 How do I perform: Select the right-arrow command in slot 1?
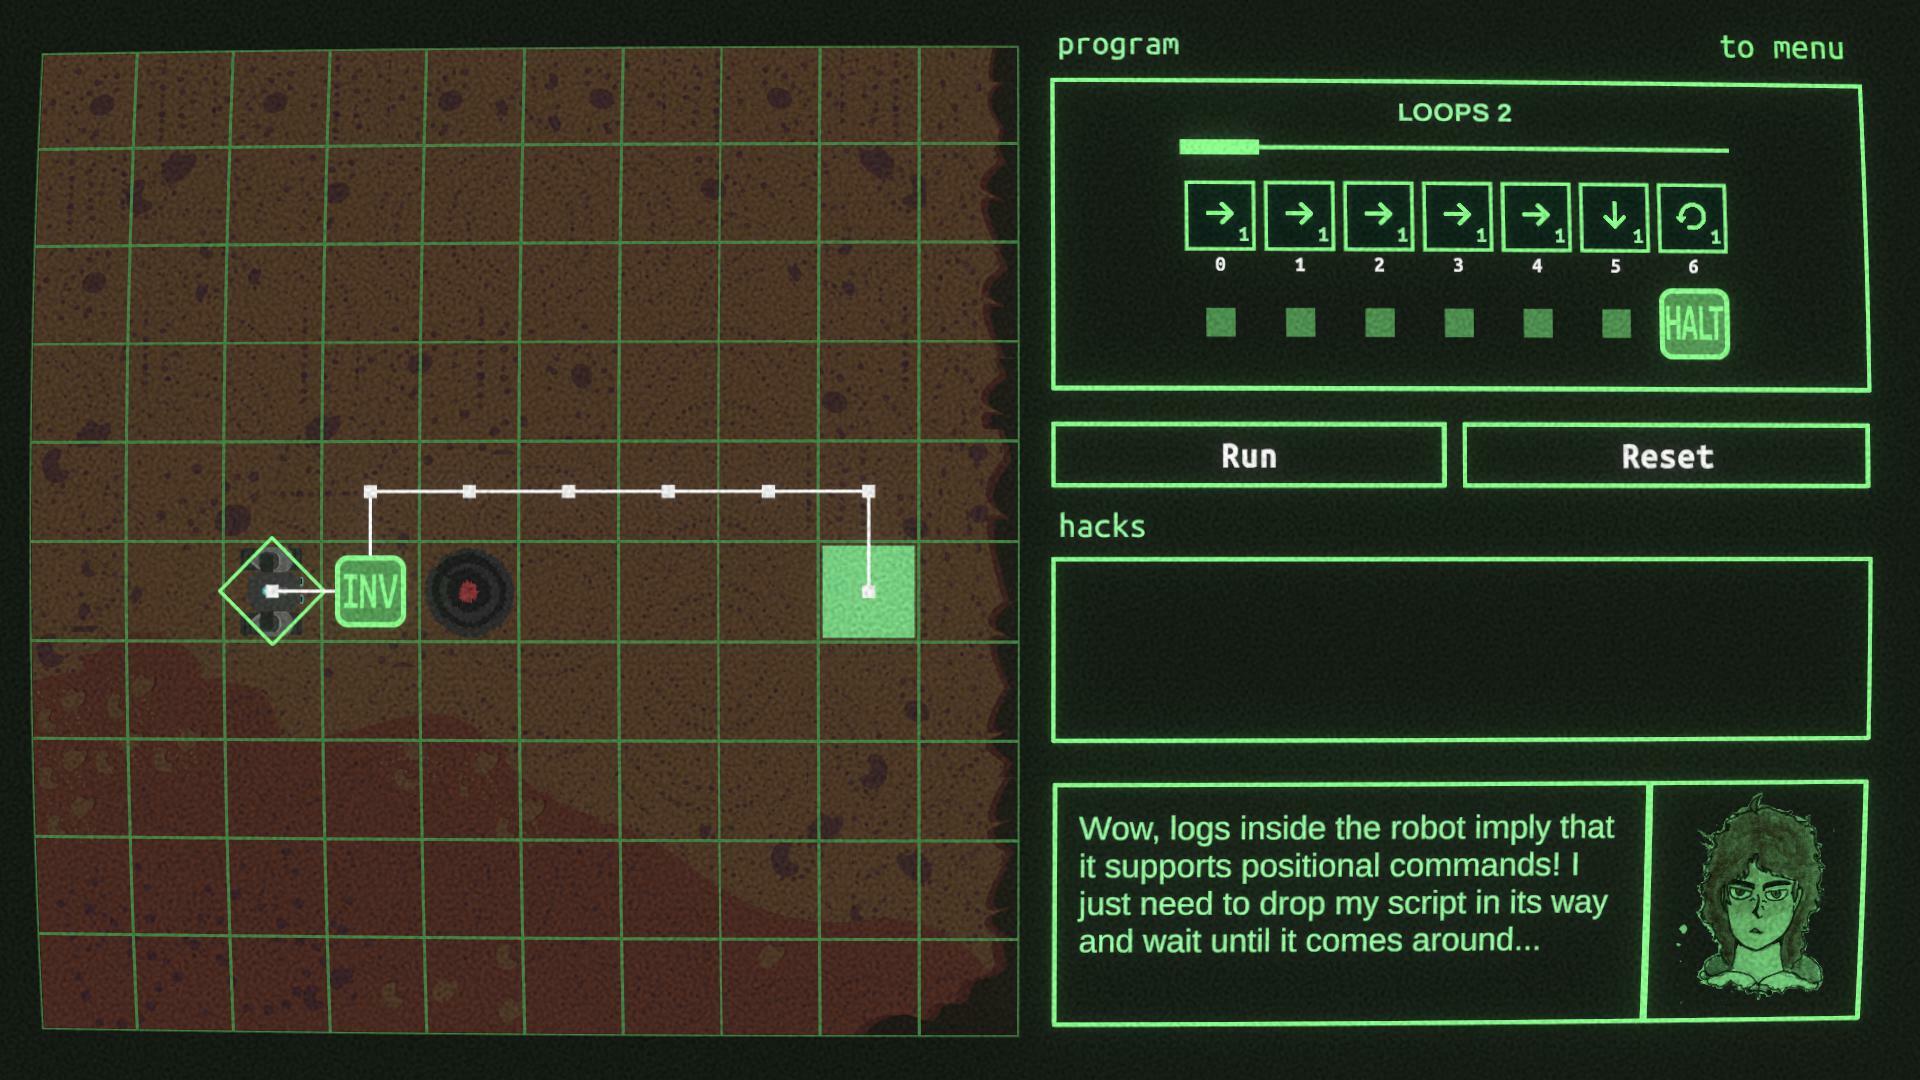[1299, 216]
